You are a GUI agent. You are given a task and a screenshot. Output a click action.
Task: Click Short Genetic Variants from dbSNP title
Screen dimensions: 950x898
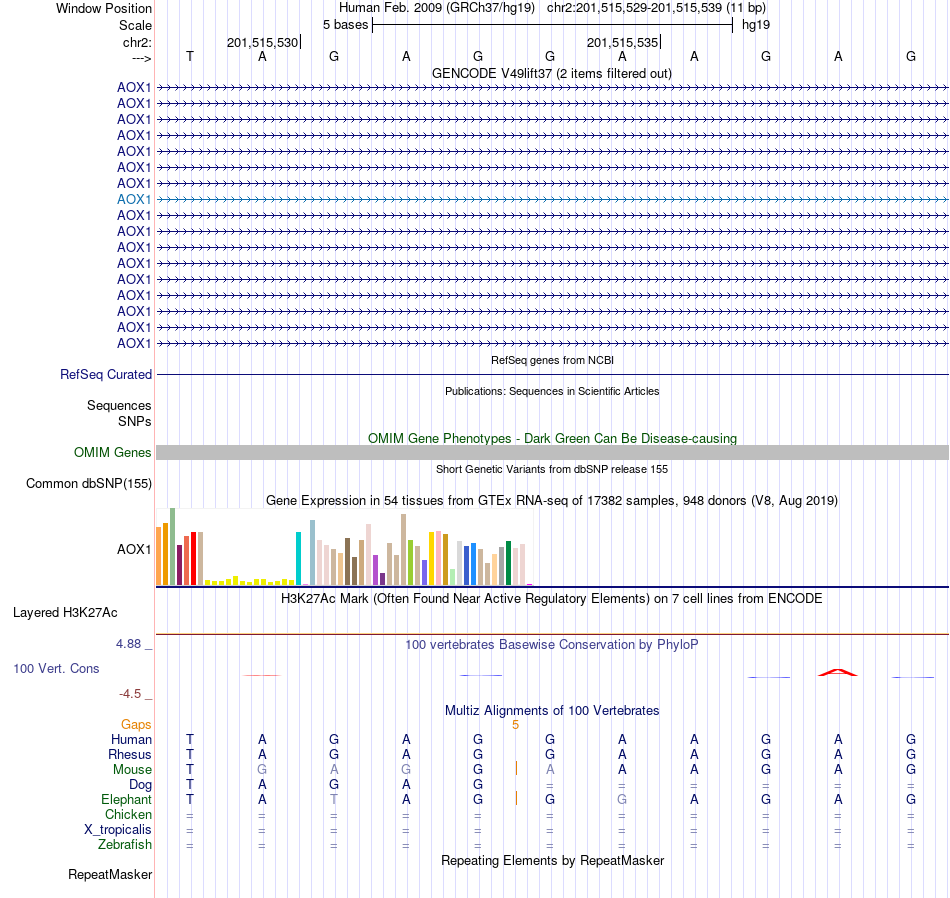[552, 469]
